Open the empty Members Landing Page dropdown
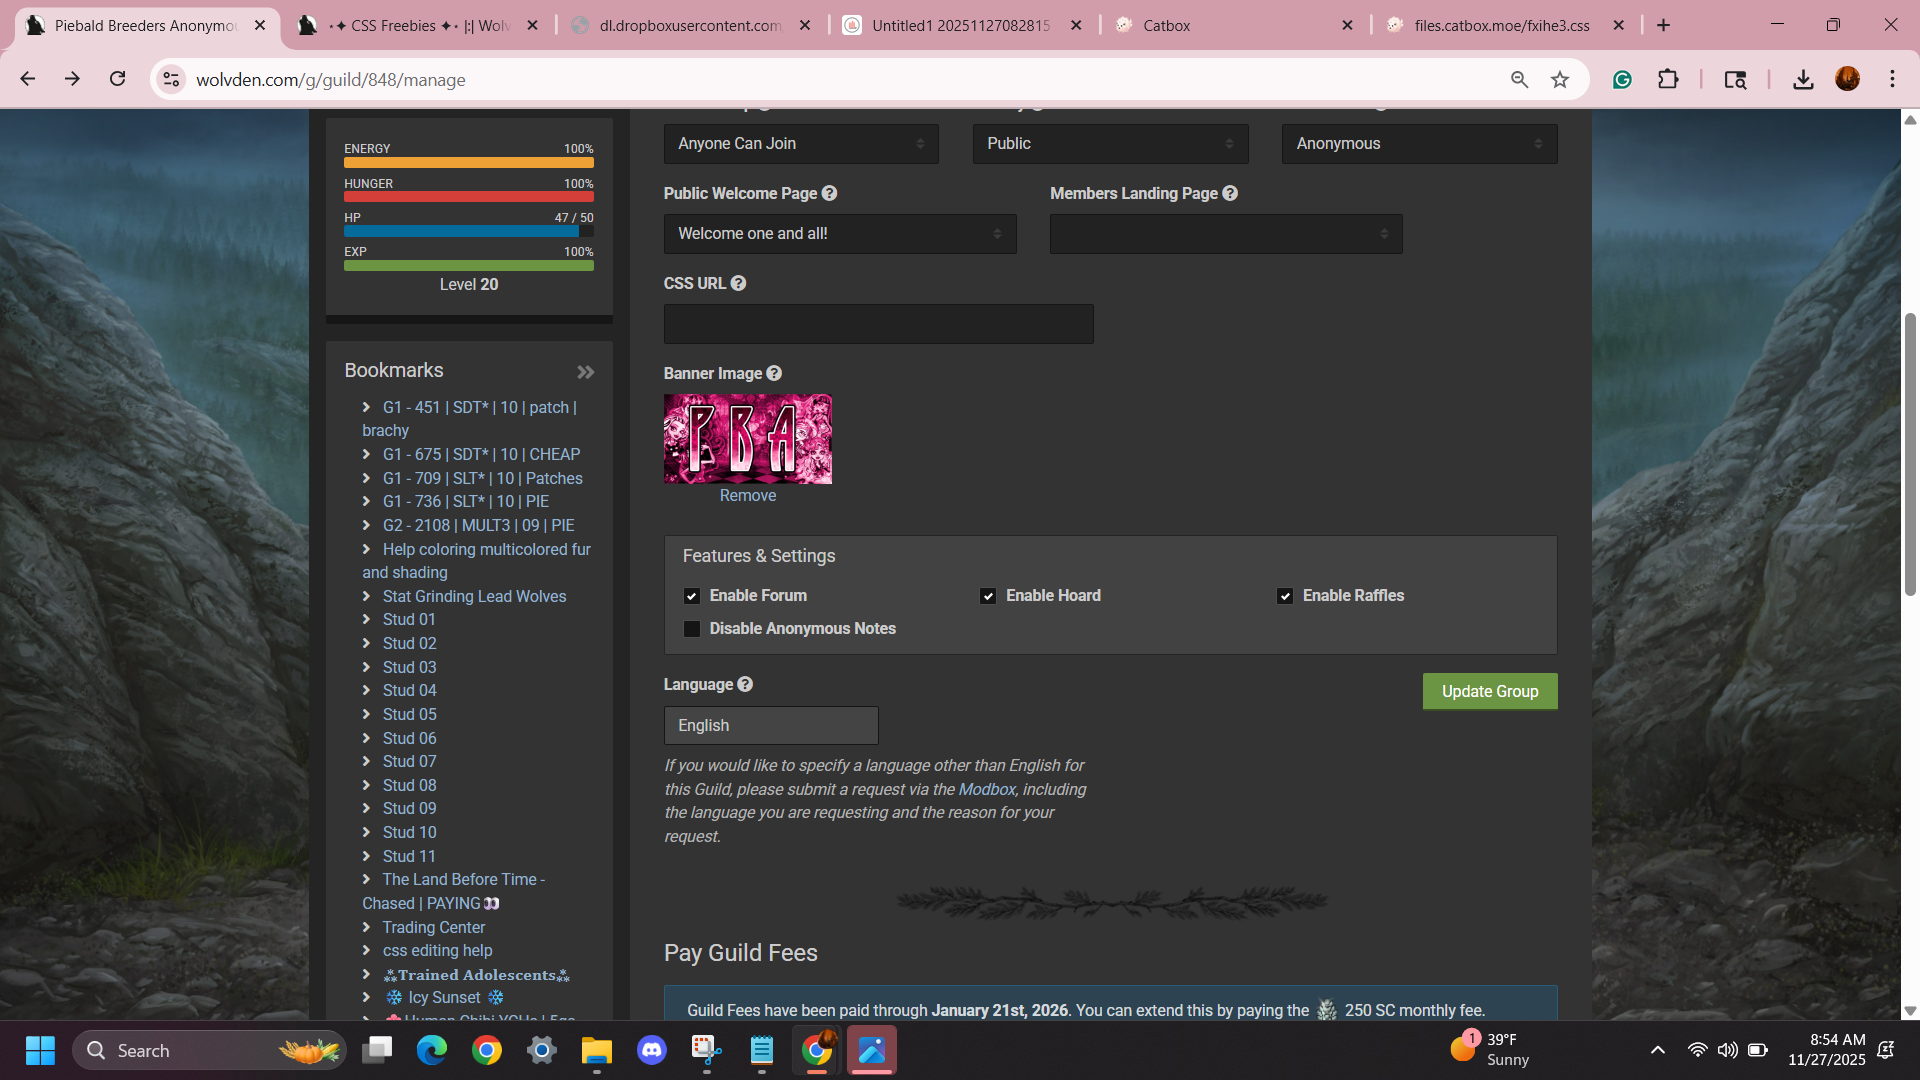 pos(1226,234)
